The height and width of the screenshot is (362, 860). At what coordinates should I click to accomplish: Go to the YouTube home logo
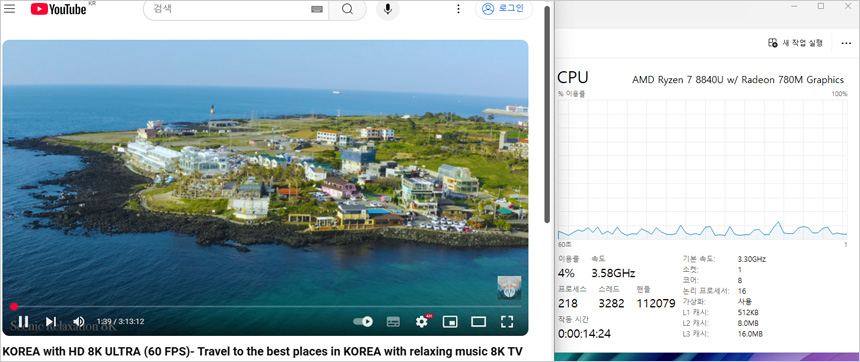pyautogui.click(x=58, y=9)
